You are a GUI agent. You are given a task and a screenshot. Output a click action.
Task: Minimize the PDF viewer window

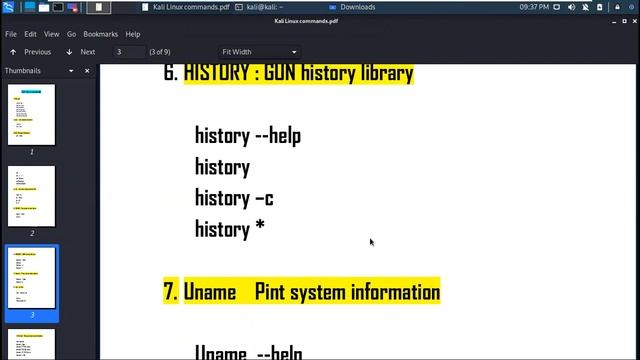coord(614,21)
